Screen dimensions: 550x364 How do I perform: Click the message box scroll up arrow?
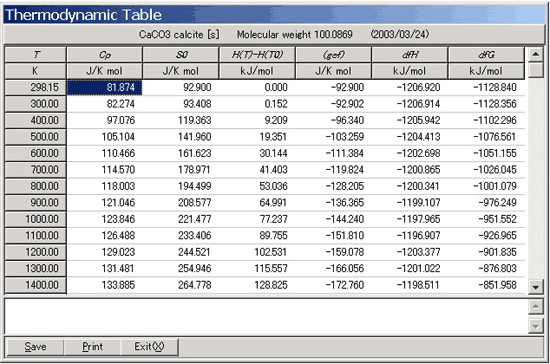[535, 307]
